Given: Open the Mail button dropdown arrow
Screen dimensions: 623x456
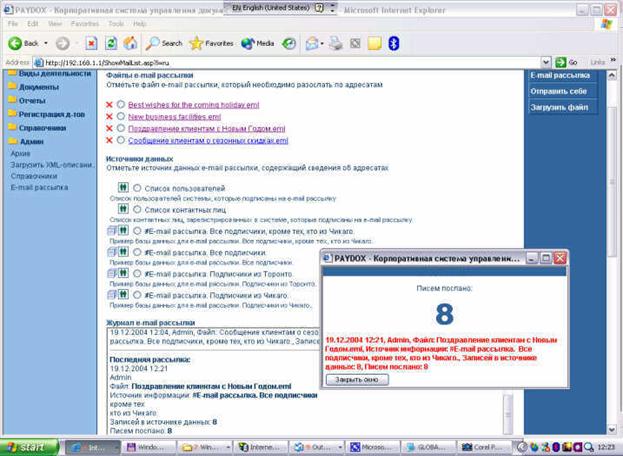Looking at the screenshot, I should click(322, 43).
